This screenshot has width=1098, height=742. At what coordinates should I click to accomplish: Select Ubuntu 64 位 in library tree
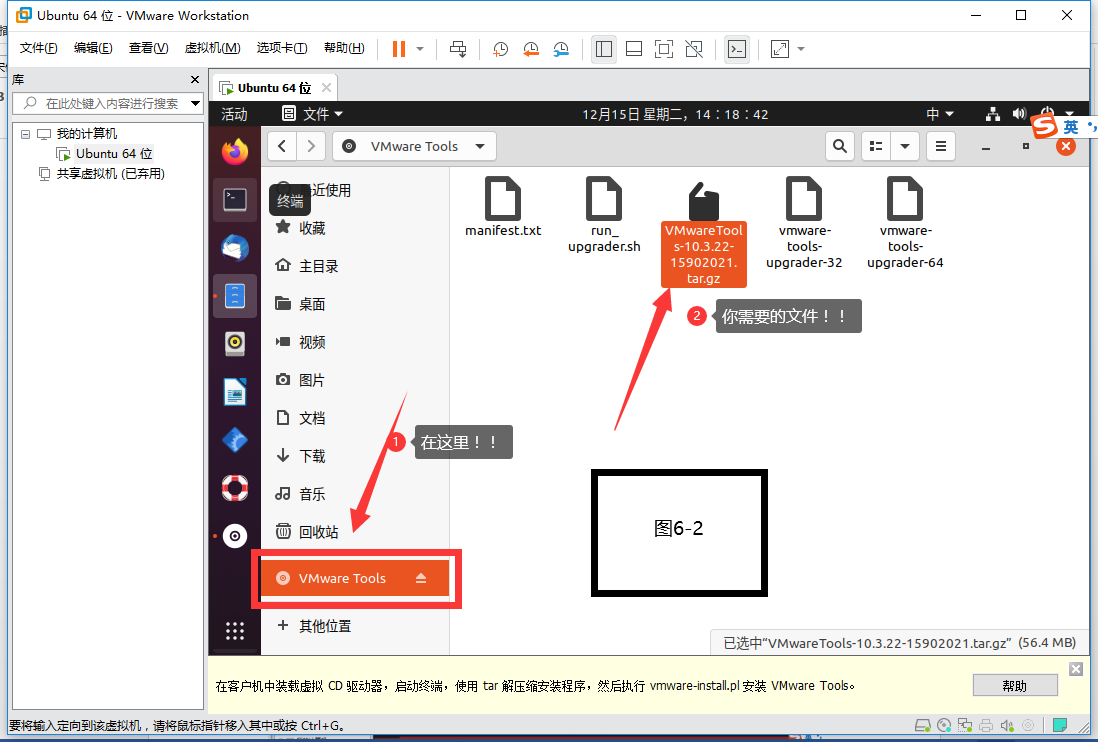click(x=113, y=153)
